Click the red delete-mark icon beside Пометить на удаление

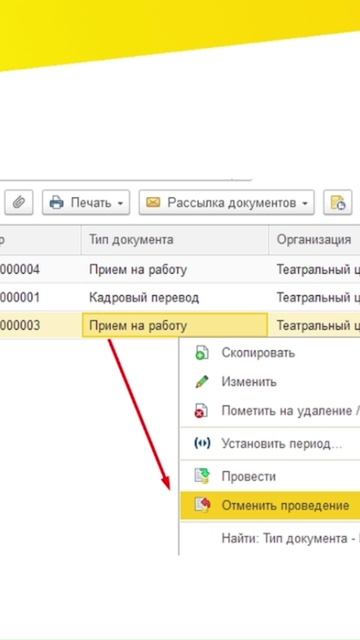202,411
